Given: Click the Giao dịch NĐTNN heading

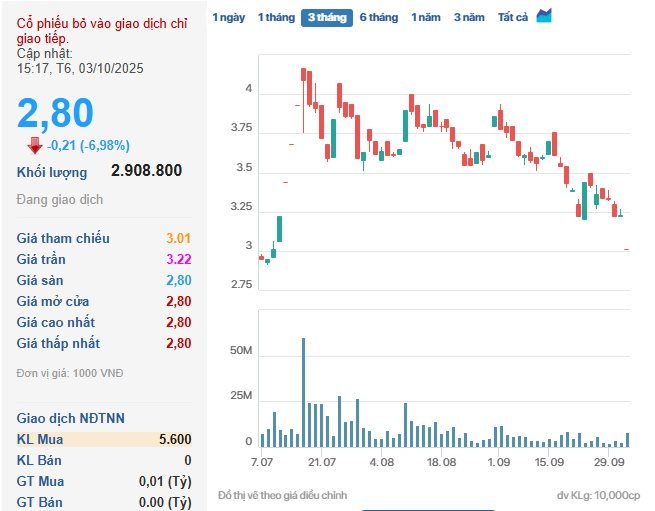Looking at the screenshot, I should coord(71,417).
